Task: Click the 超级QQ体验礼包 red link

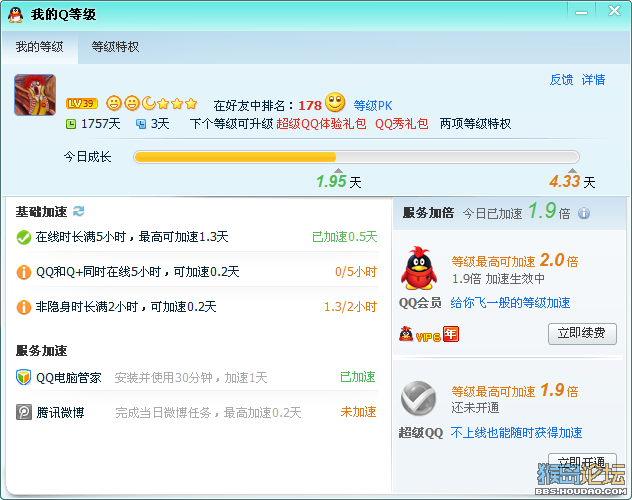Action: click(321, 124)
